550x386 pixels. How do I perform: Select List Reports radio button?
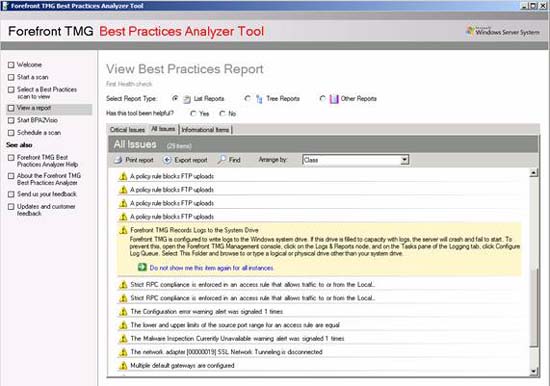click(x=175, y=98)
